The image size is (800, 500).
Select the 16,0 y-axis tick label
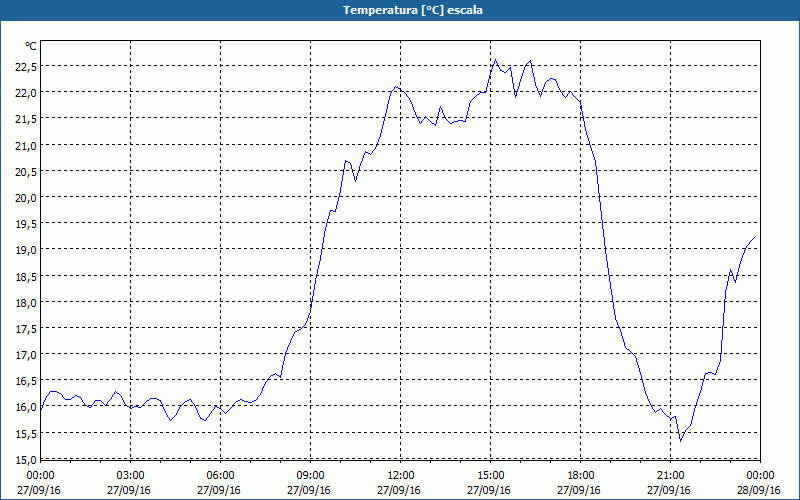[25, 407]
